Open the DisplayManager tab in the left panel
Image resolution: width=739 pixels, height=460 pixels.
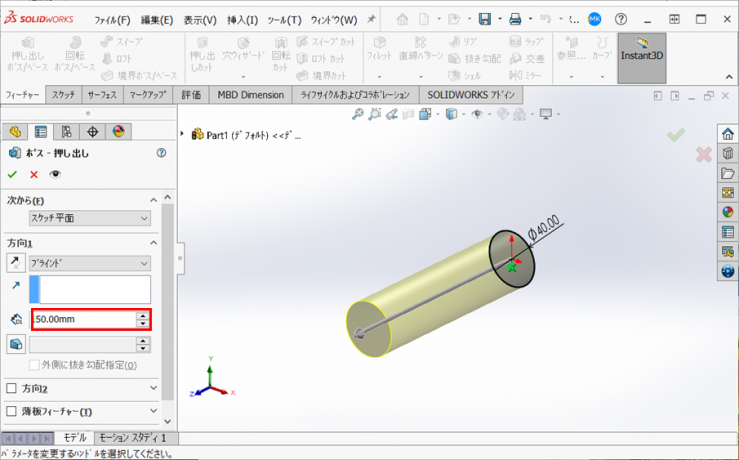(119, 132)
